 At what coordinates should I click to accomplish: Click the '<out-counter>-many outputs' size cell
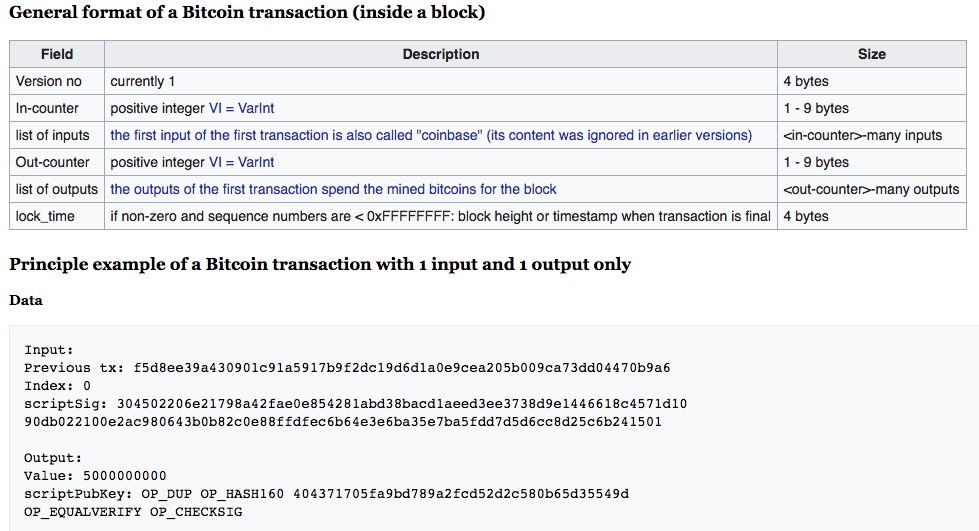click(x=872, y=189)
